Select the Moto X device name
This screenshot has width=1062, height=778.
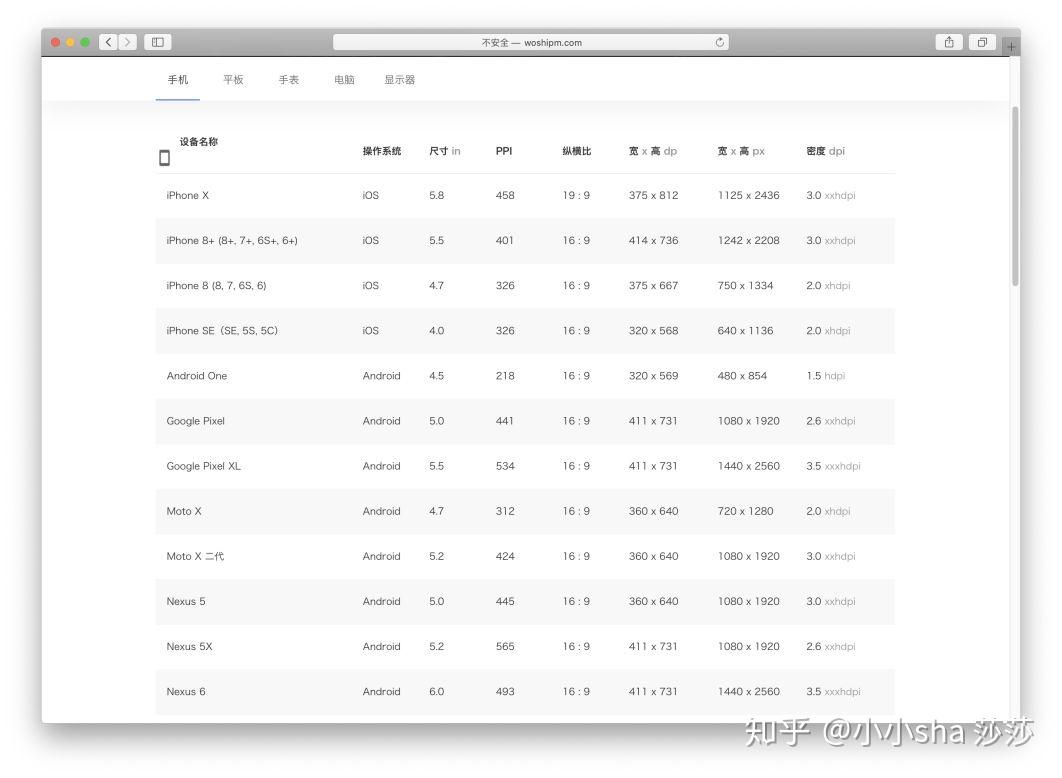184,511
